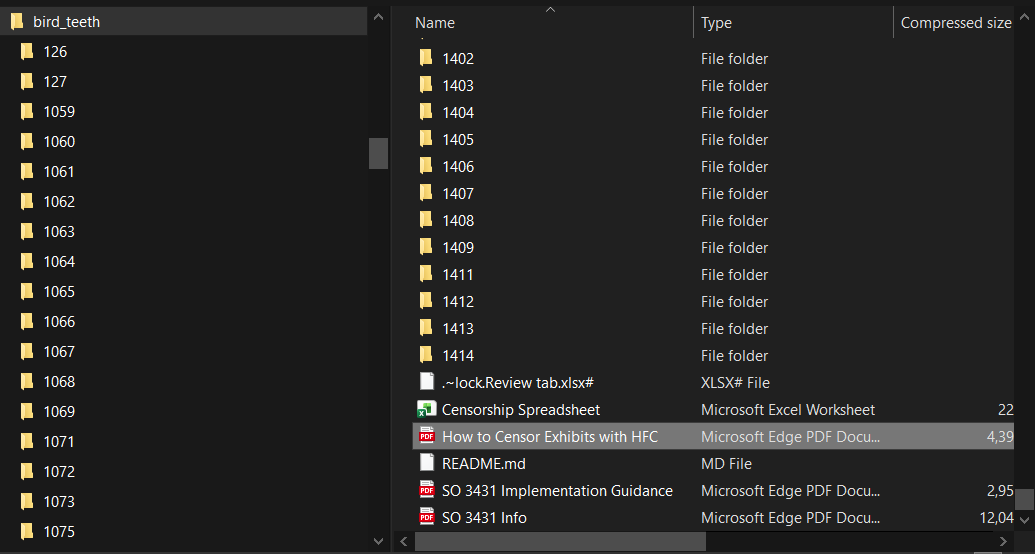1035x554 pixels.
Task: Click folder icon of 1411 in file list
Action: pos(426,275)
